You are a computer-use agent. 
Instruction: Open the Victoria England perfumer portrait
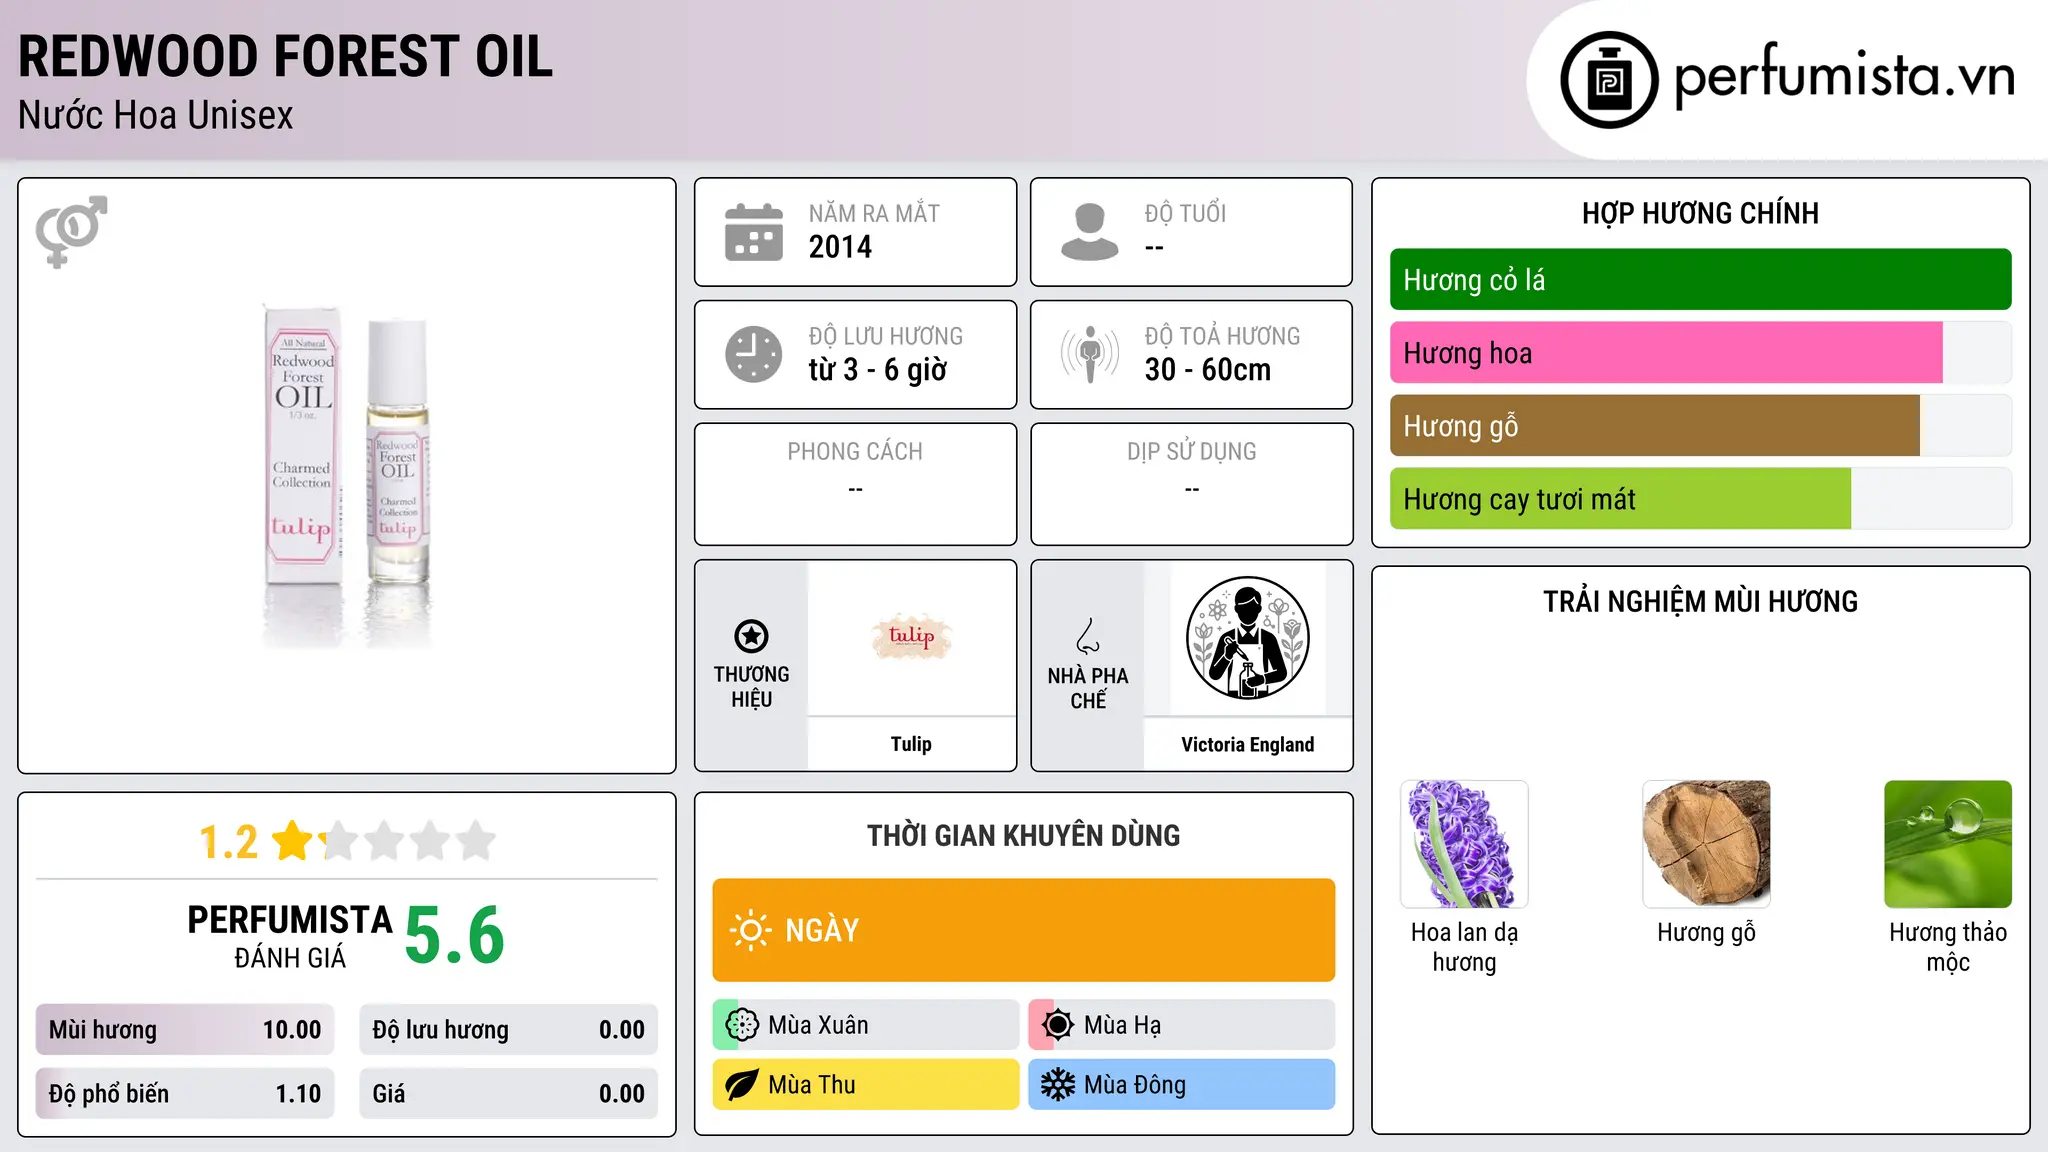pos(1247,638)
